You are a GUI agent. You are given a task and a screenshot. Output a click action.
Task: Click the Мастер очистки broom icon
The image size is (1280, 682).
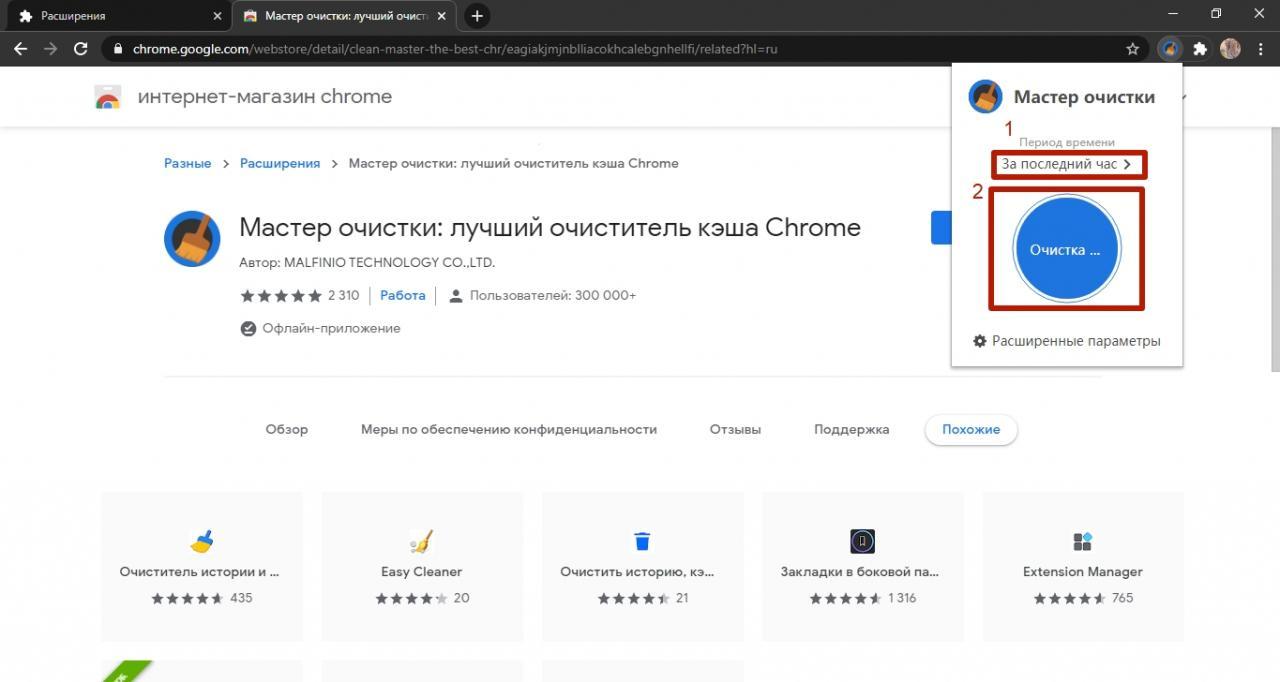pos(191,240)
